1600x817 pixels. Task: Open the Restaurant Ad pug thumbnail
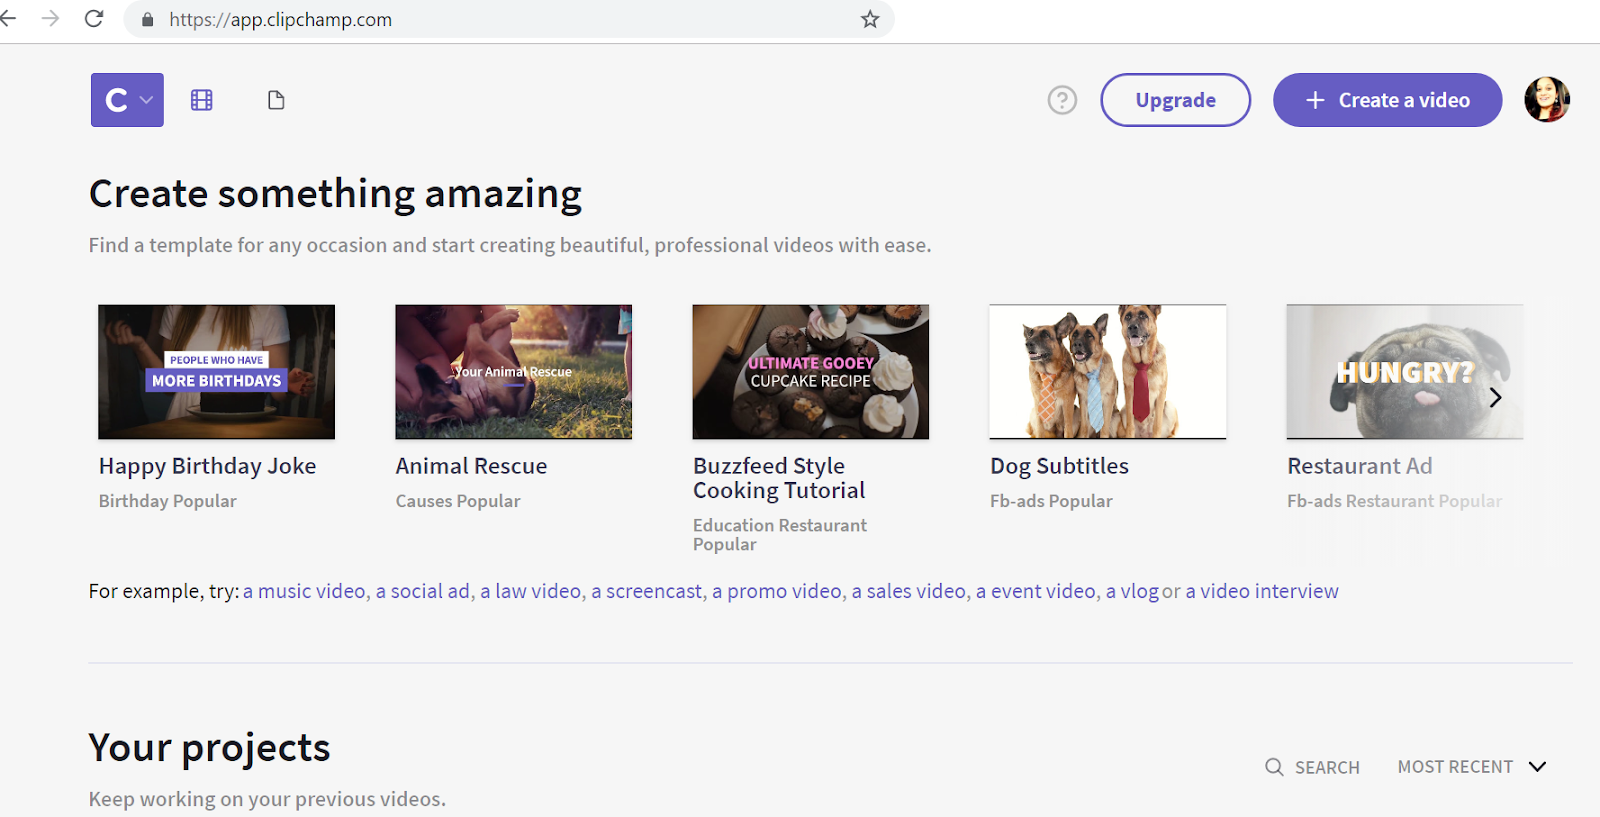[x=1405, y=372]
